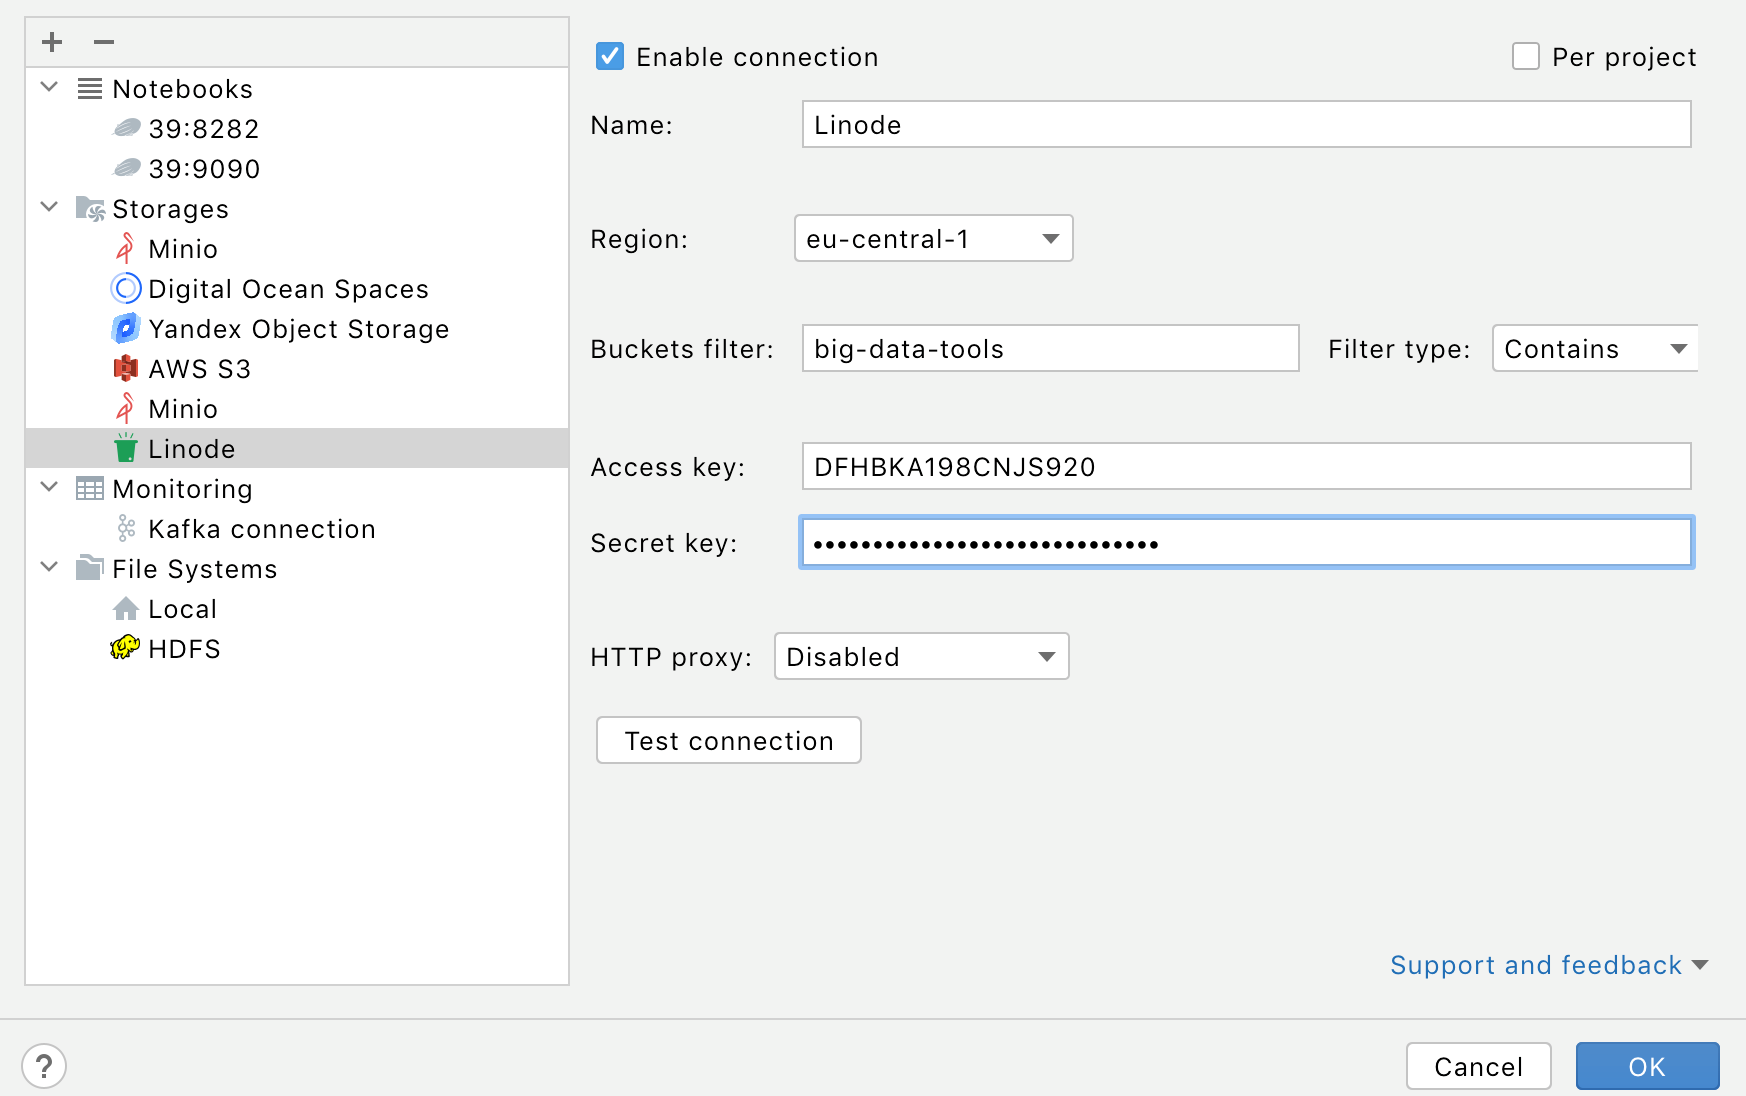The width and height of the screenshot is (1746, 1096).
Task: Click the Zeppelin icon for 39:8282
Action: click(x=127, y=128)
